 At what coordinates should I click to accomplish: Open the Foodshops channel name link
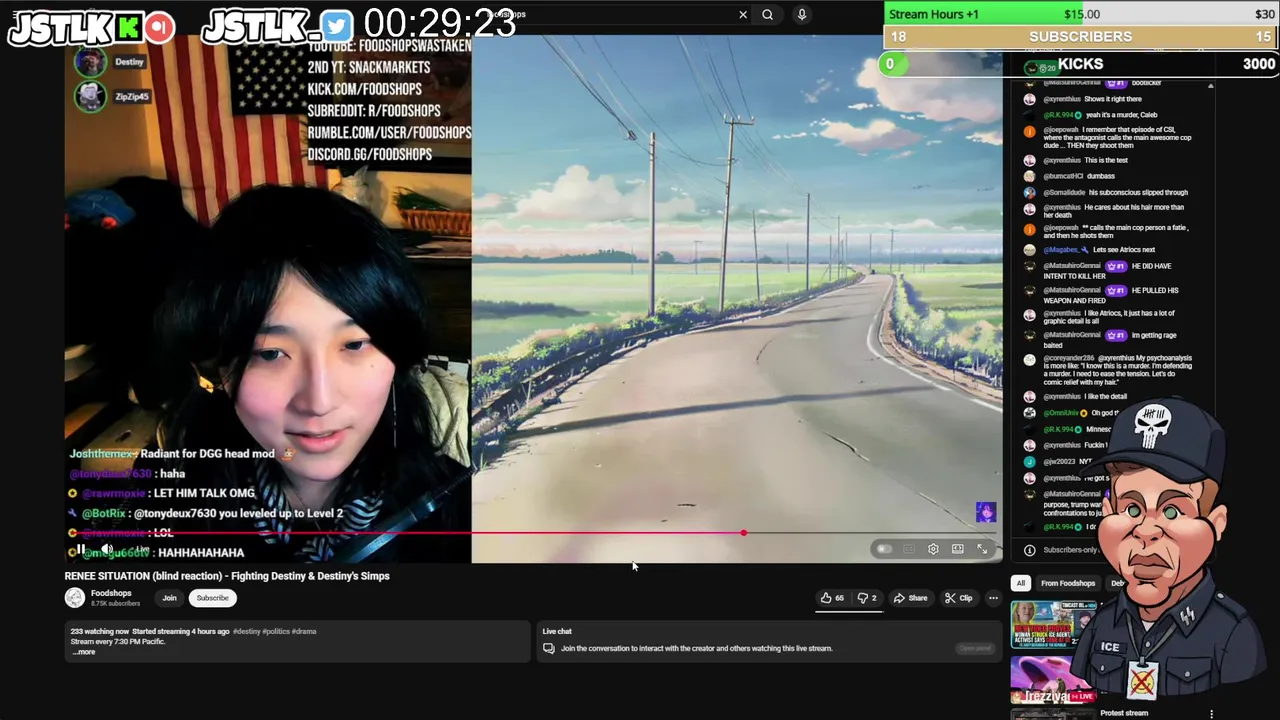pos(111,593)
